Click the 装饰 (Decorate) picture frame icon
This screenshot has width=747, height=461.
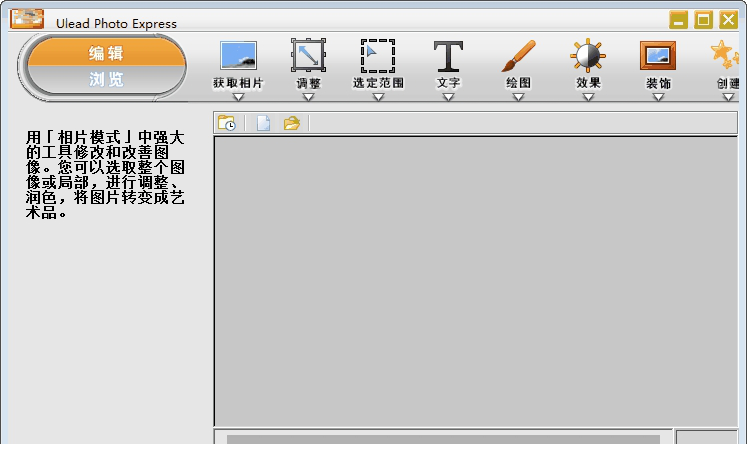tap(658, 56)
